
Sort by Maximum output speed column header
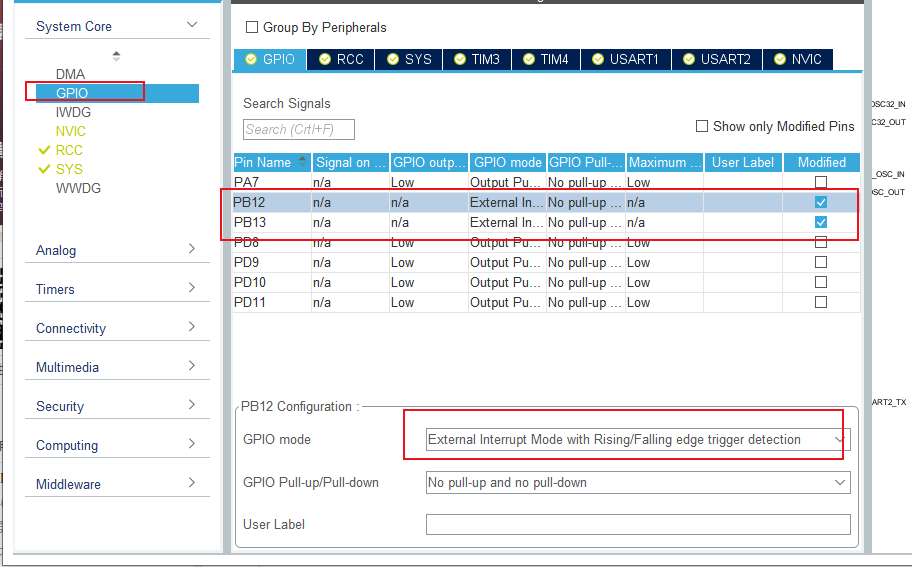[665, 163]
